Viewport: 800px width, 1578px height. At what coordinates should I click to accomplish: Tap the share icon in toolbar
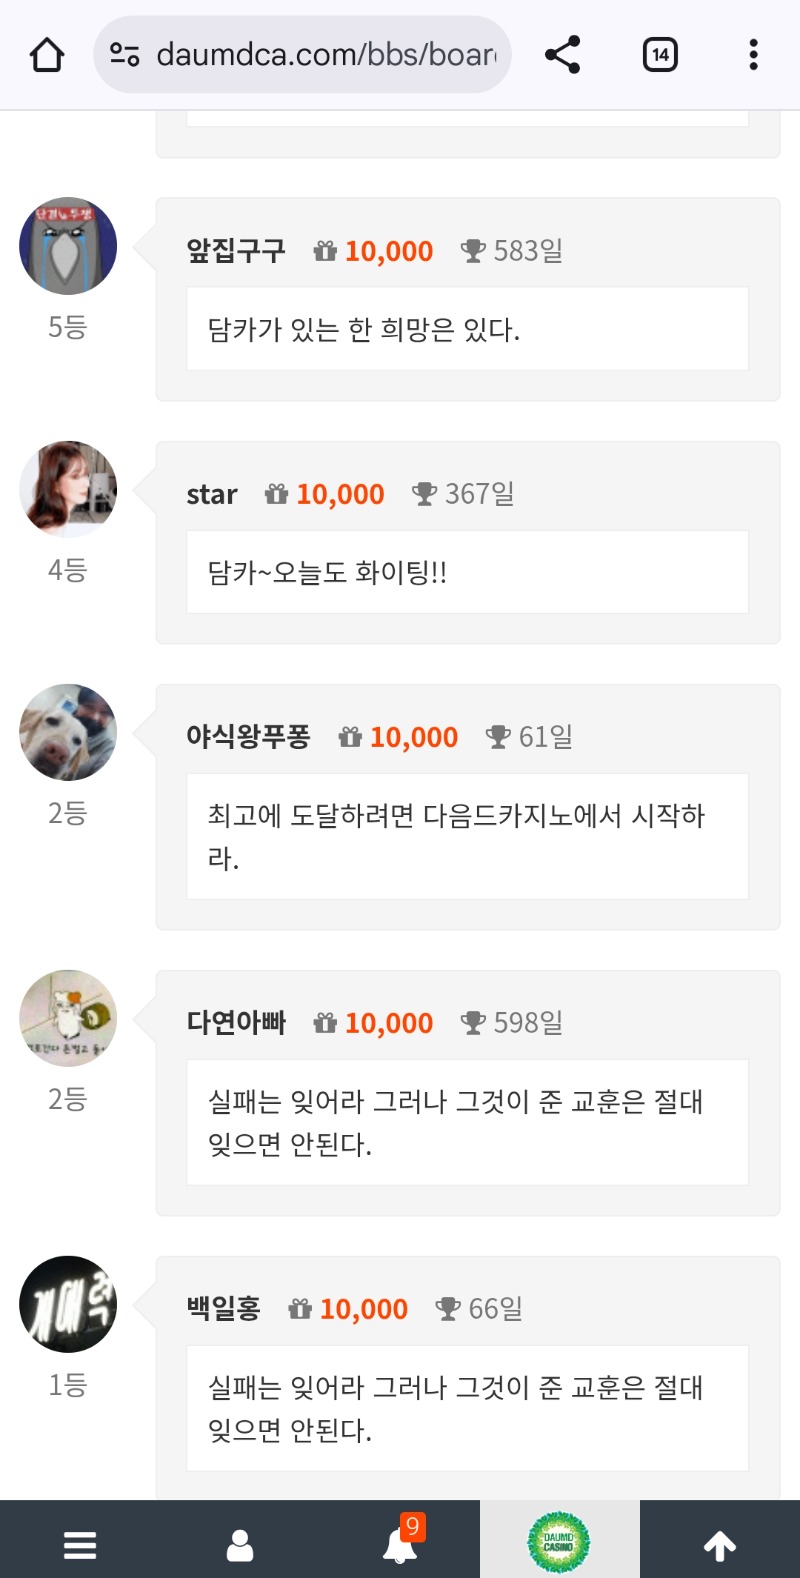coord(563,55)
